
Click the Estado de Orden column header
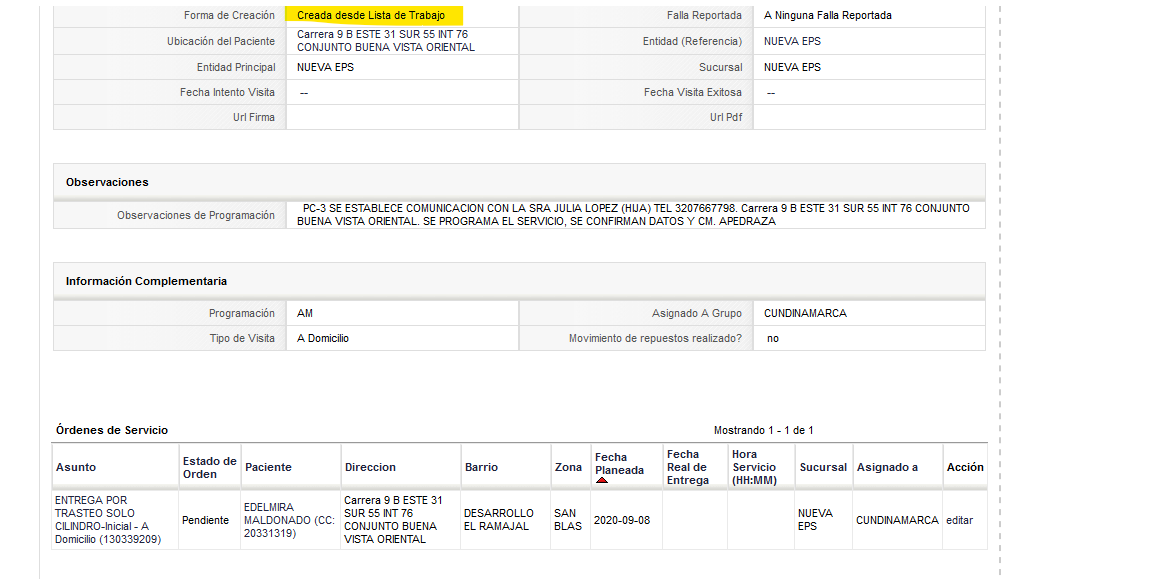coord(209,467)
